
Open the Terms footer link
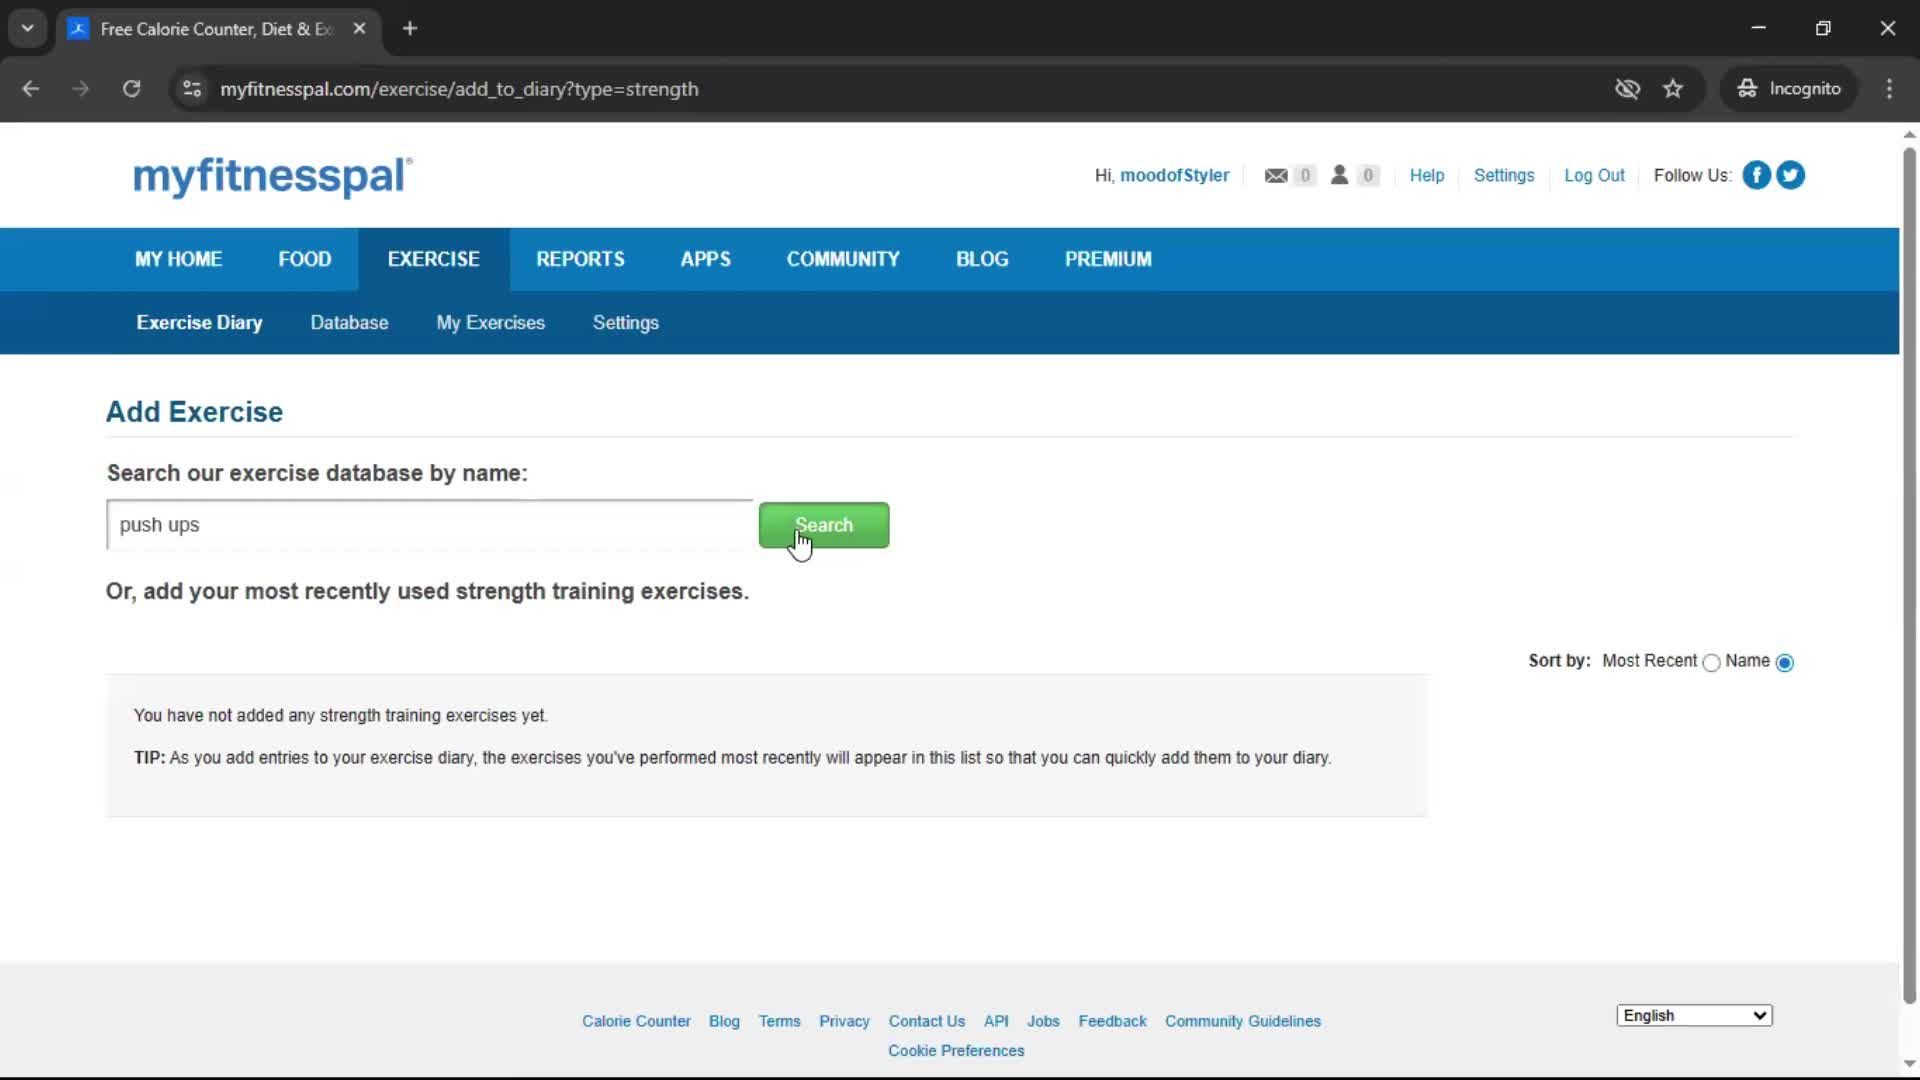click(779, 1021)
